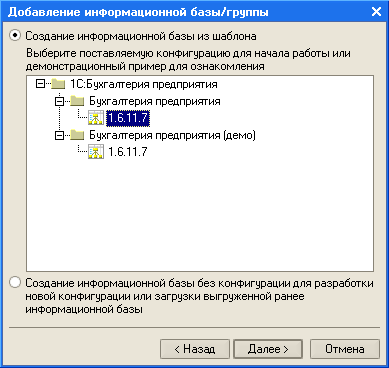Collapse the root 1С:Бухгалтерия предприятия node
Image resolution: width=389 pixels, height=368 pixels.
click(40, 84)
